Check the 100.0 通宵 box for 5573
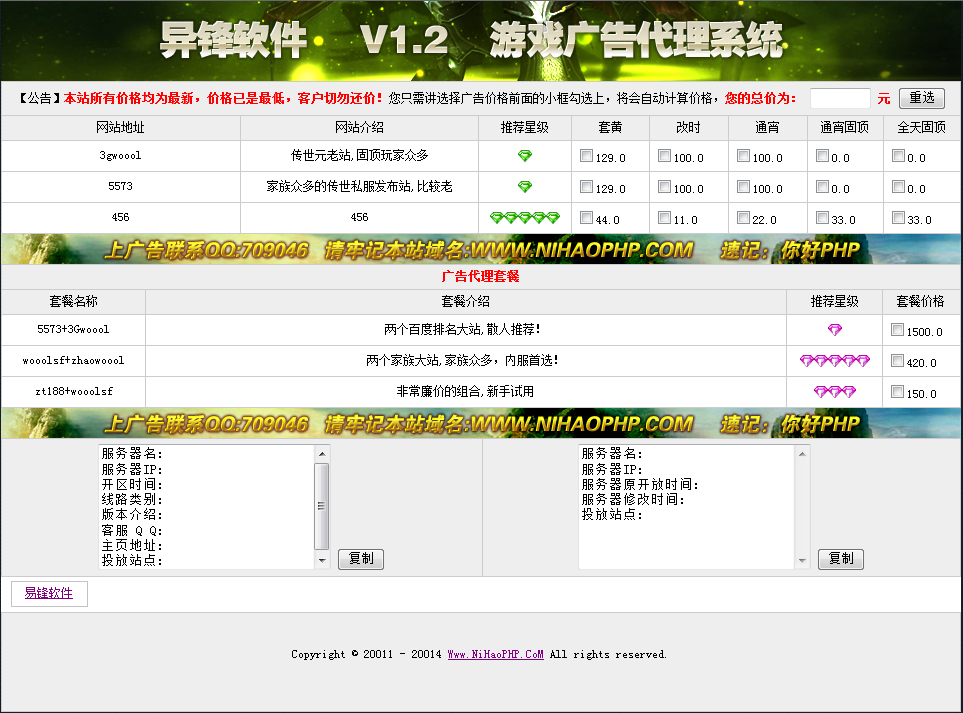The height and width of the screenshot is (713, 963). (x=743, y=187)
